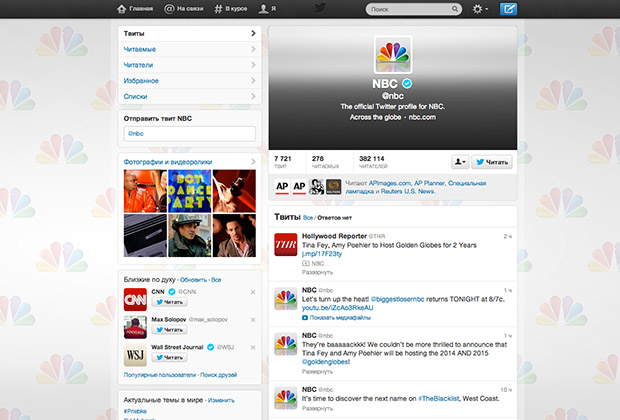Open Популярные пользователи link

pos(160,375)
